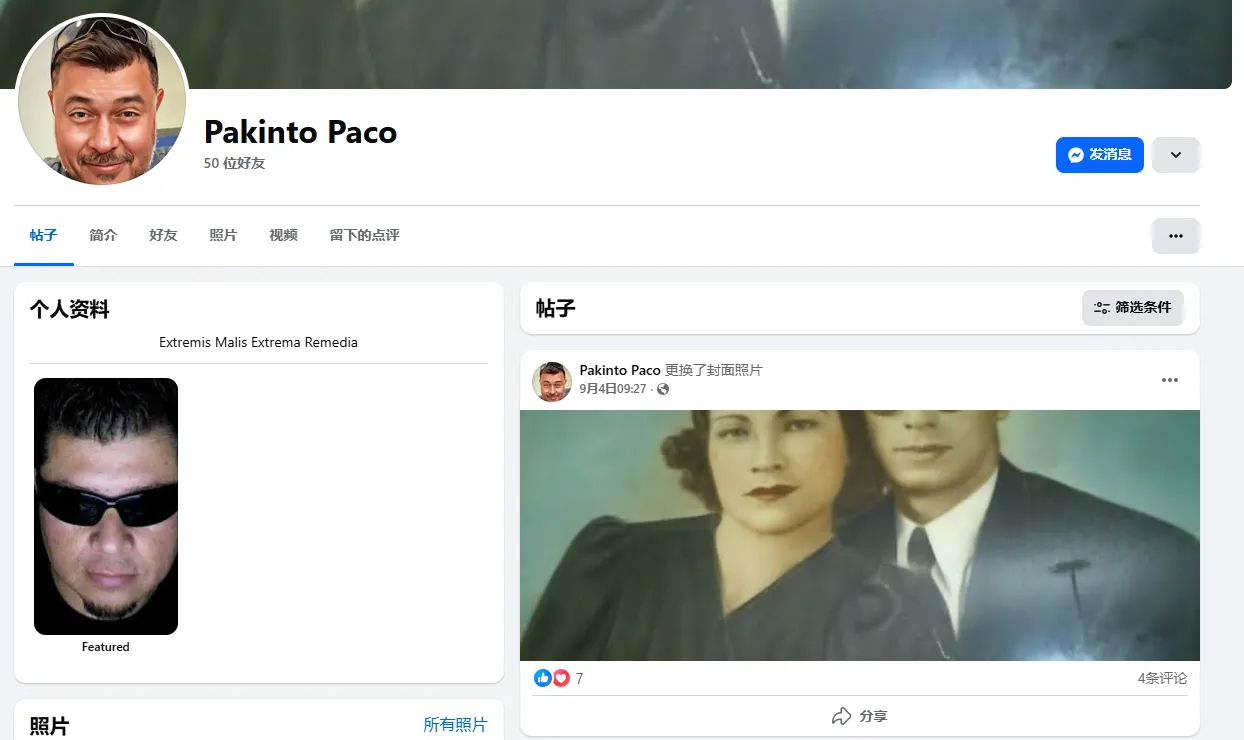Open the Featured photo thumbnail

105,506
